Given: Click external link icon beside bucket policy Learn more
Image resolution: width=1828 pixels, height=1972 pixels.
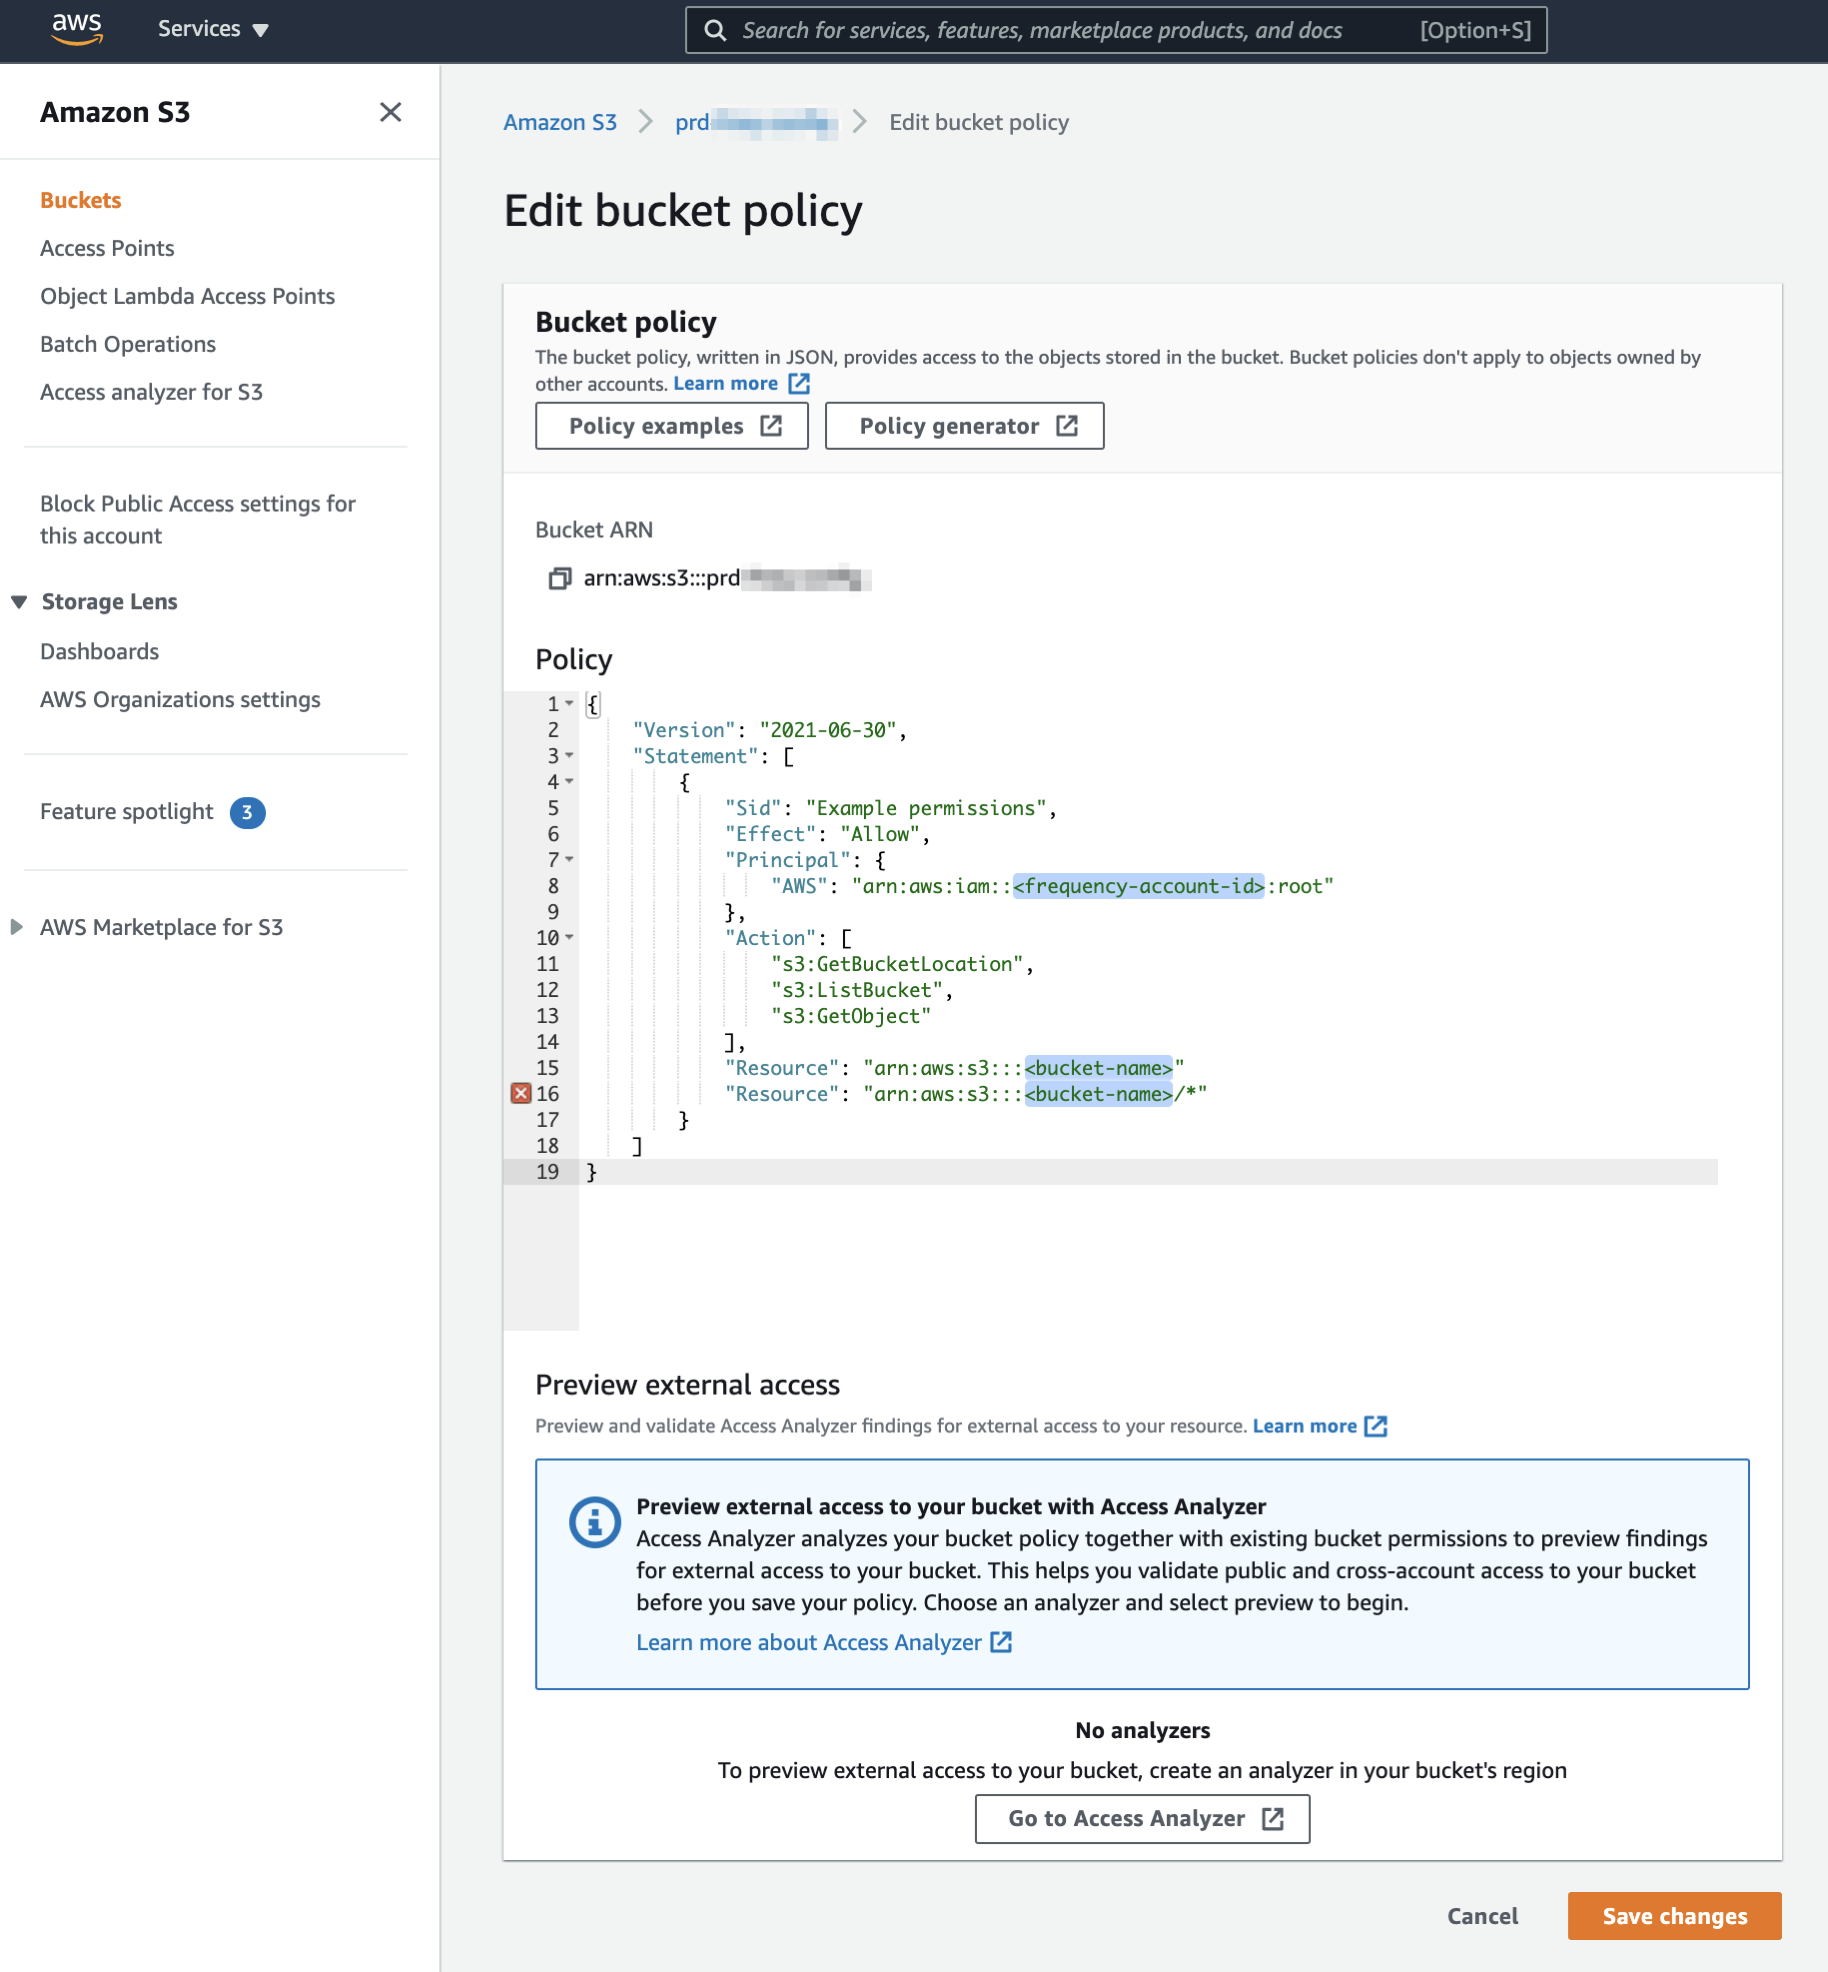Looking at the screenshot, I should (799, 384).
